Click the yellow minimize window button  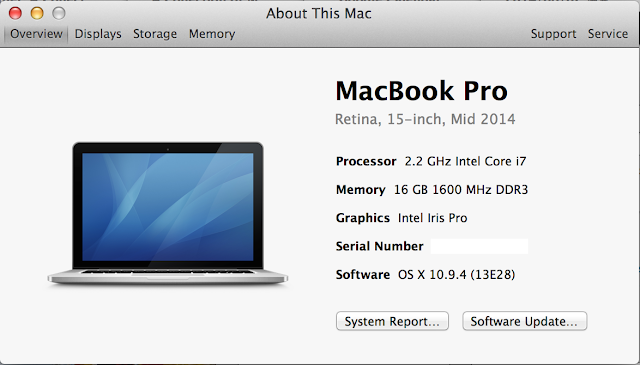coord(37,13)
